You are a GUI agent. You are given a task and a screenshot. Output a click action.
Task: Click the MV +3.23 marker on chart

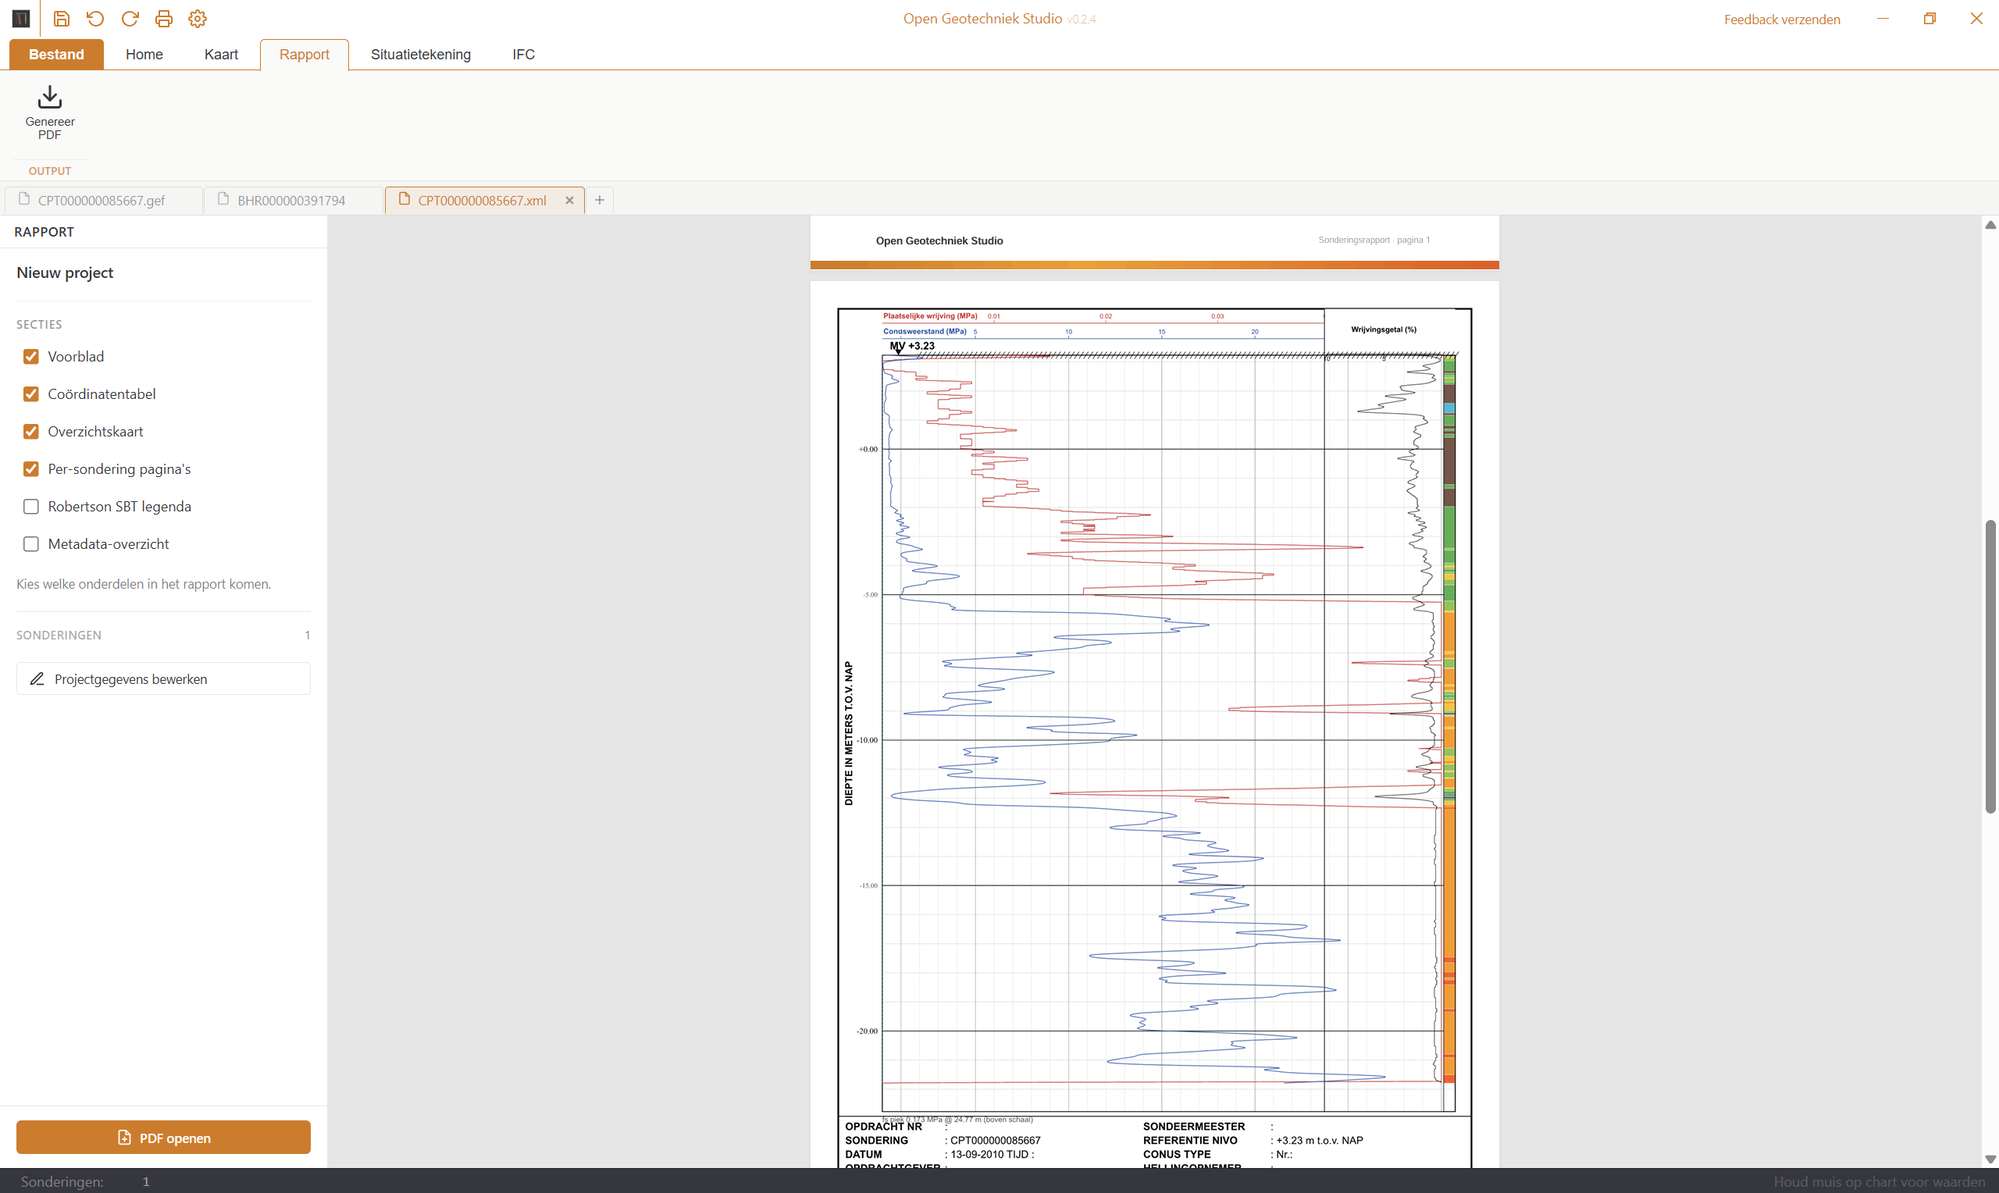[x=912, y=346]
